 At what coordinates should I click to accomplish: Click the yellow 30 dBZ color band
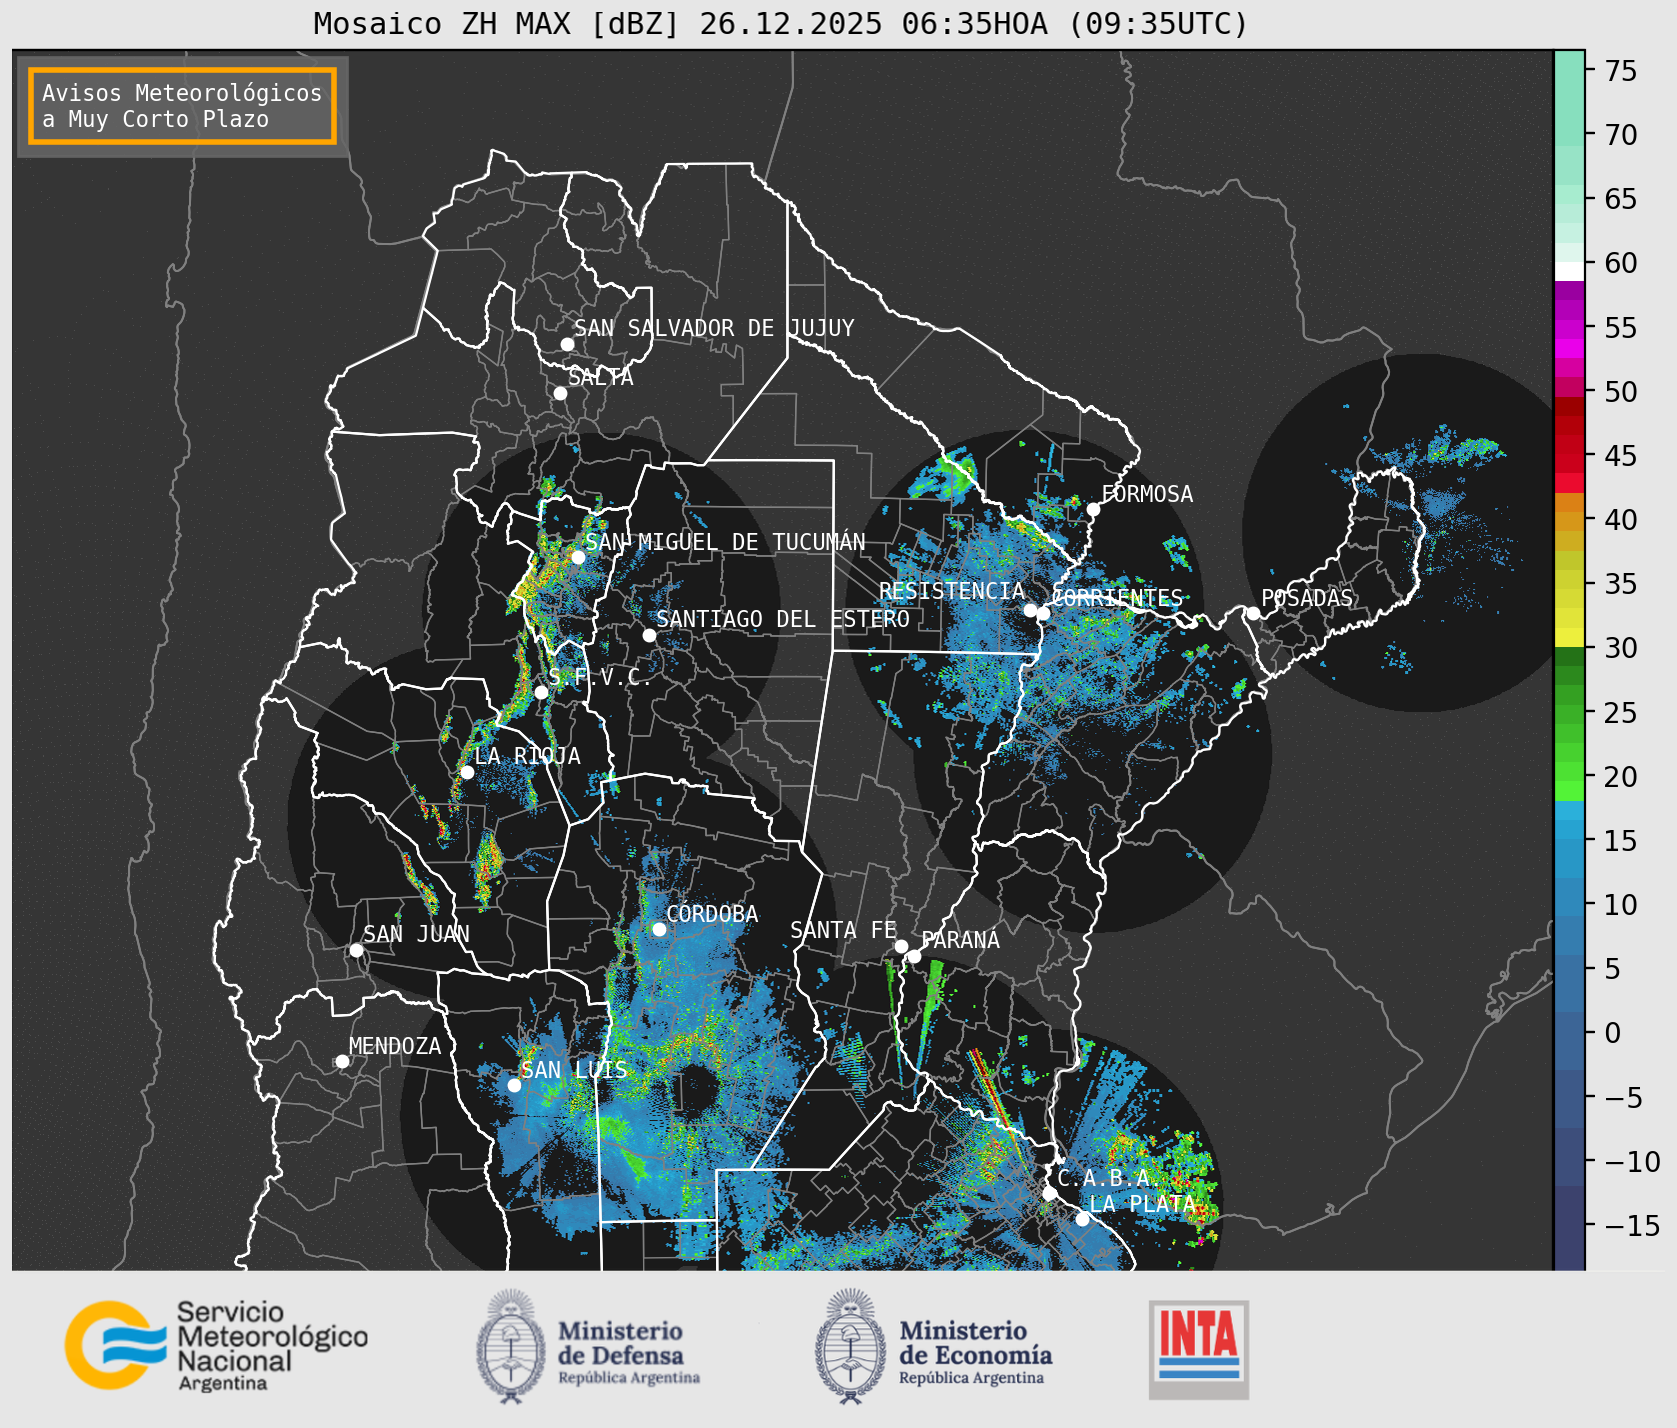(x=1569, y=638)
